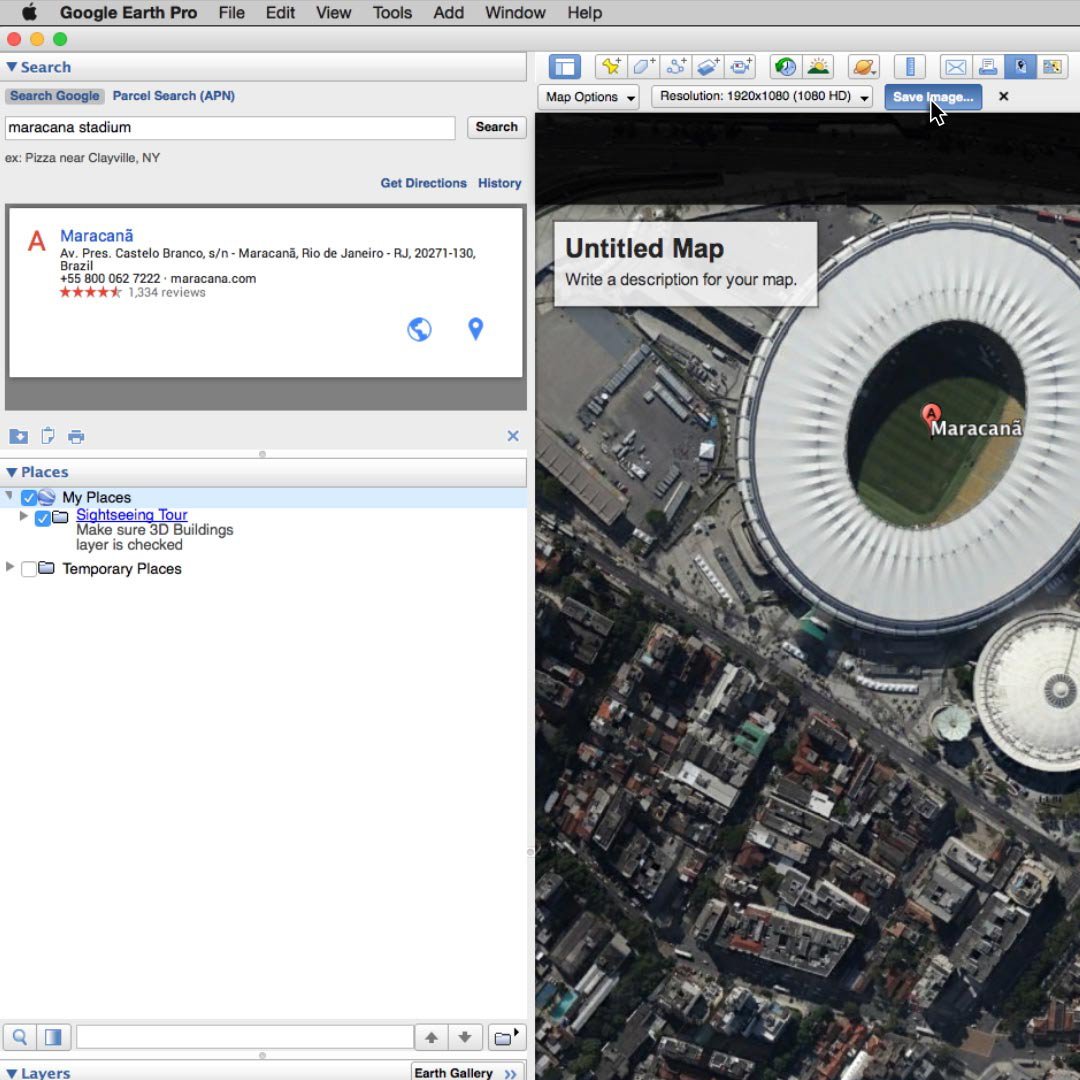Show historical imagery clock icon
This screenshot has height=1080, width=1080.
785,67
